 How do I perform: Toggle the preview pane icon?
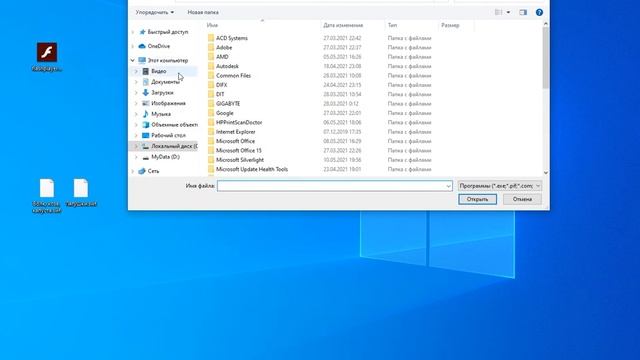tap(523, 12)
